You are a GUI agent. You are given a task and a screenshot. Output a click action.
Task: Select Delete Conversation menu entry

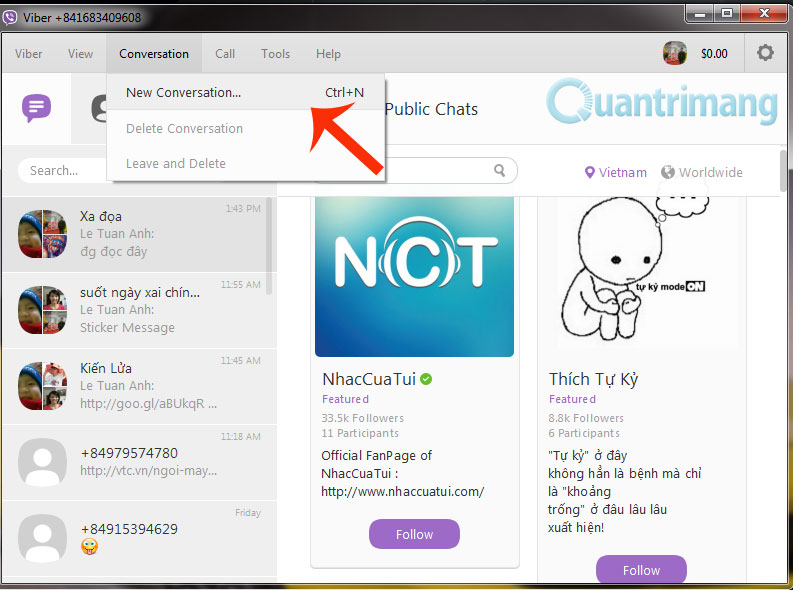point(246,128)
